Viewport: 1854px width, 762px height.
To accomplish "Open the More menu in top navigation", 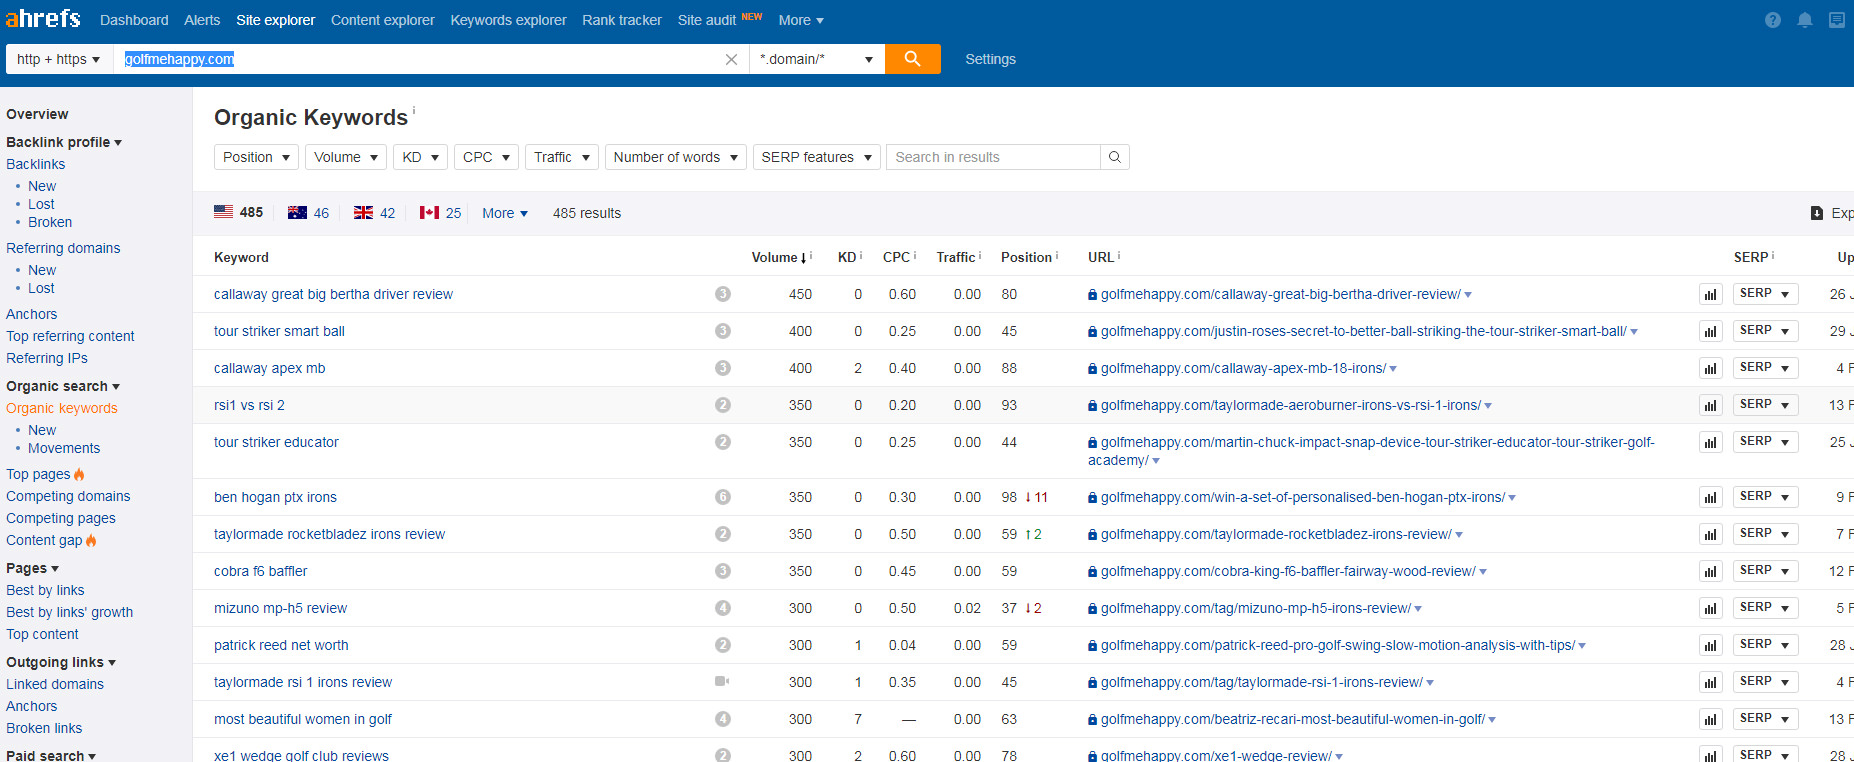I will [x=802, y=20].
